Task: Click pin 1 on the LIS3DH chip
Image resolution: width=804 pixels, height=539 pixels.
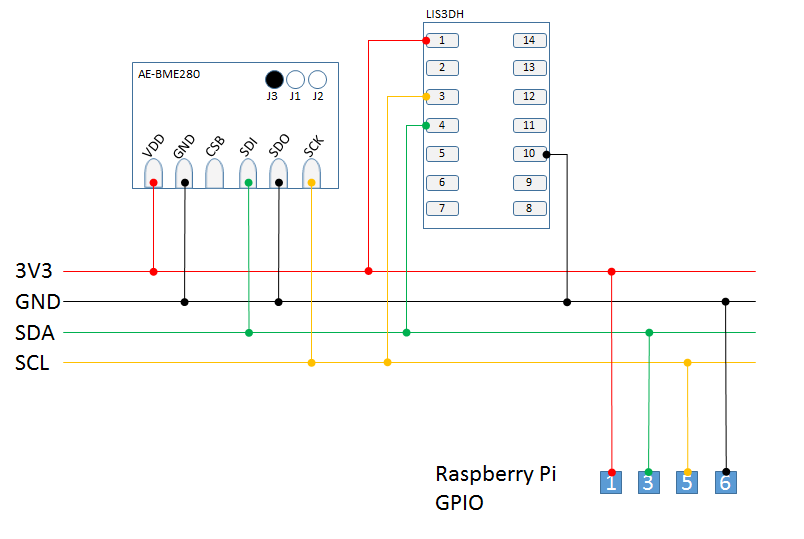Action: click(441, 41)
